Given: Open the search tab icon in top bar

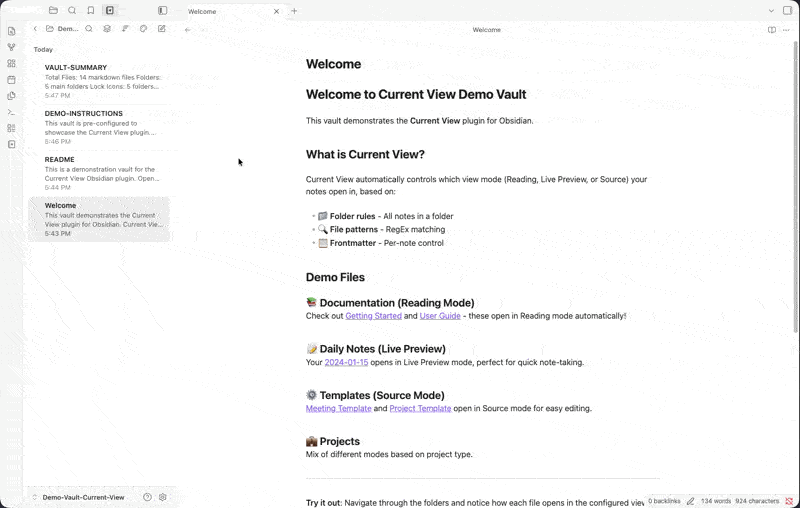Looking at the screenshot, I should (x=72, y=10).
